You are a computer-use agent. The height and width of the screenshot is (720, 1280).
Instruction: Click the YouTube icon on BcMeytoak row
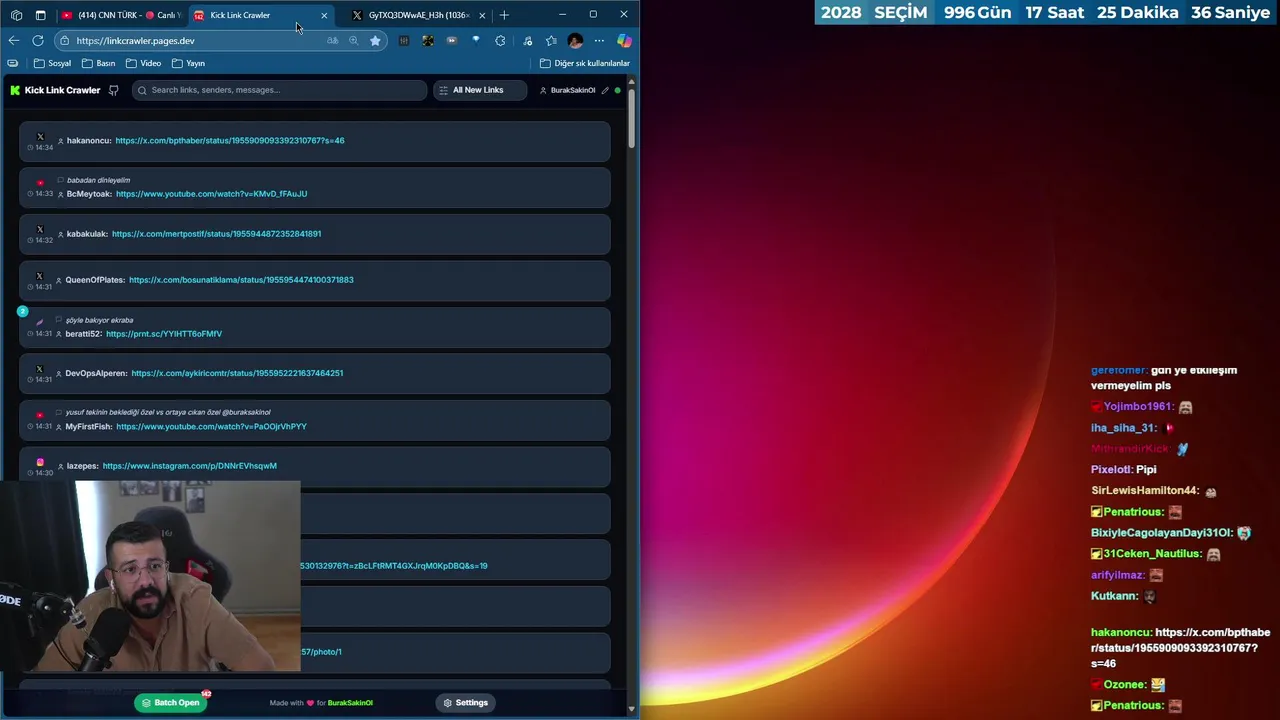click(40, 183)
